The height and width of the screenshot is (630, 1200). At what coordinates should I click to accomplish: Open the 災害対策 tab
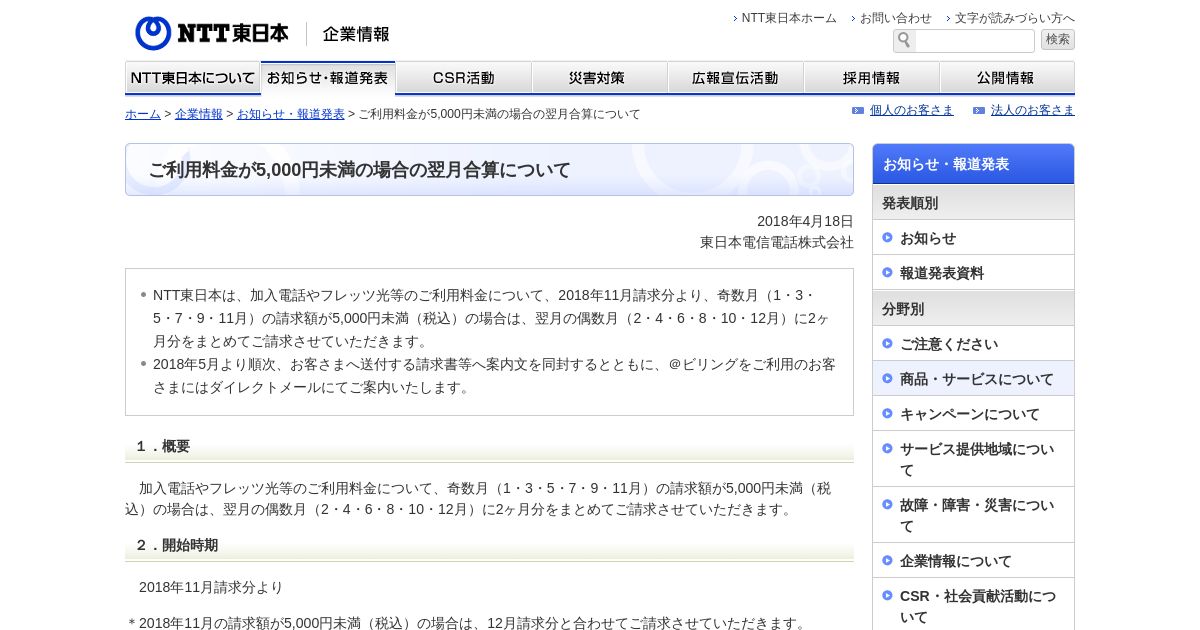click(600, 77)
